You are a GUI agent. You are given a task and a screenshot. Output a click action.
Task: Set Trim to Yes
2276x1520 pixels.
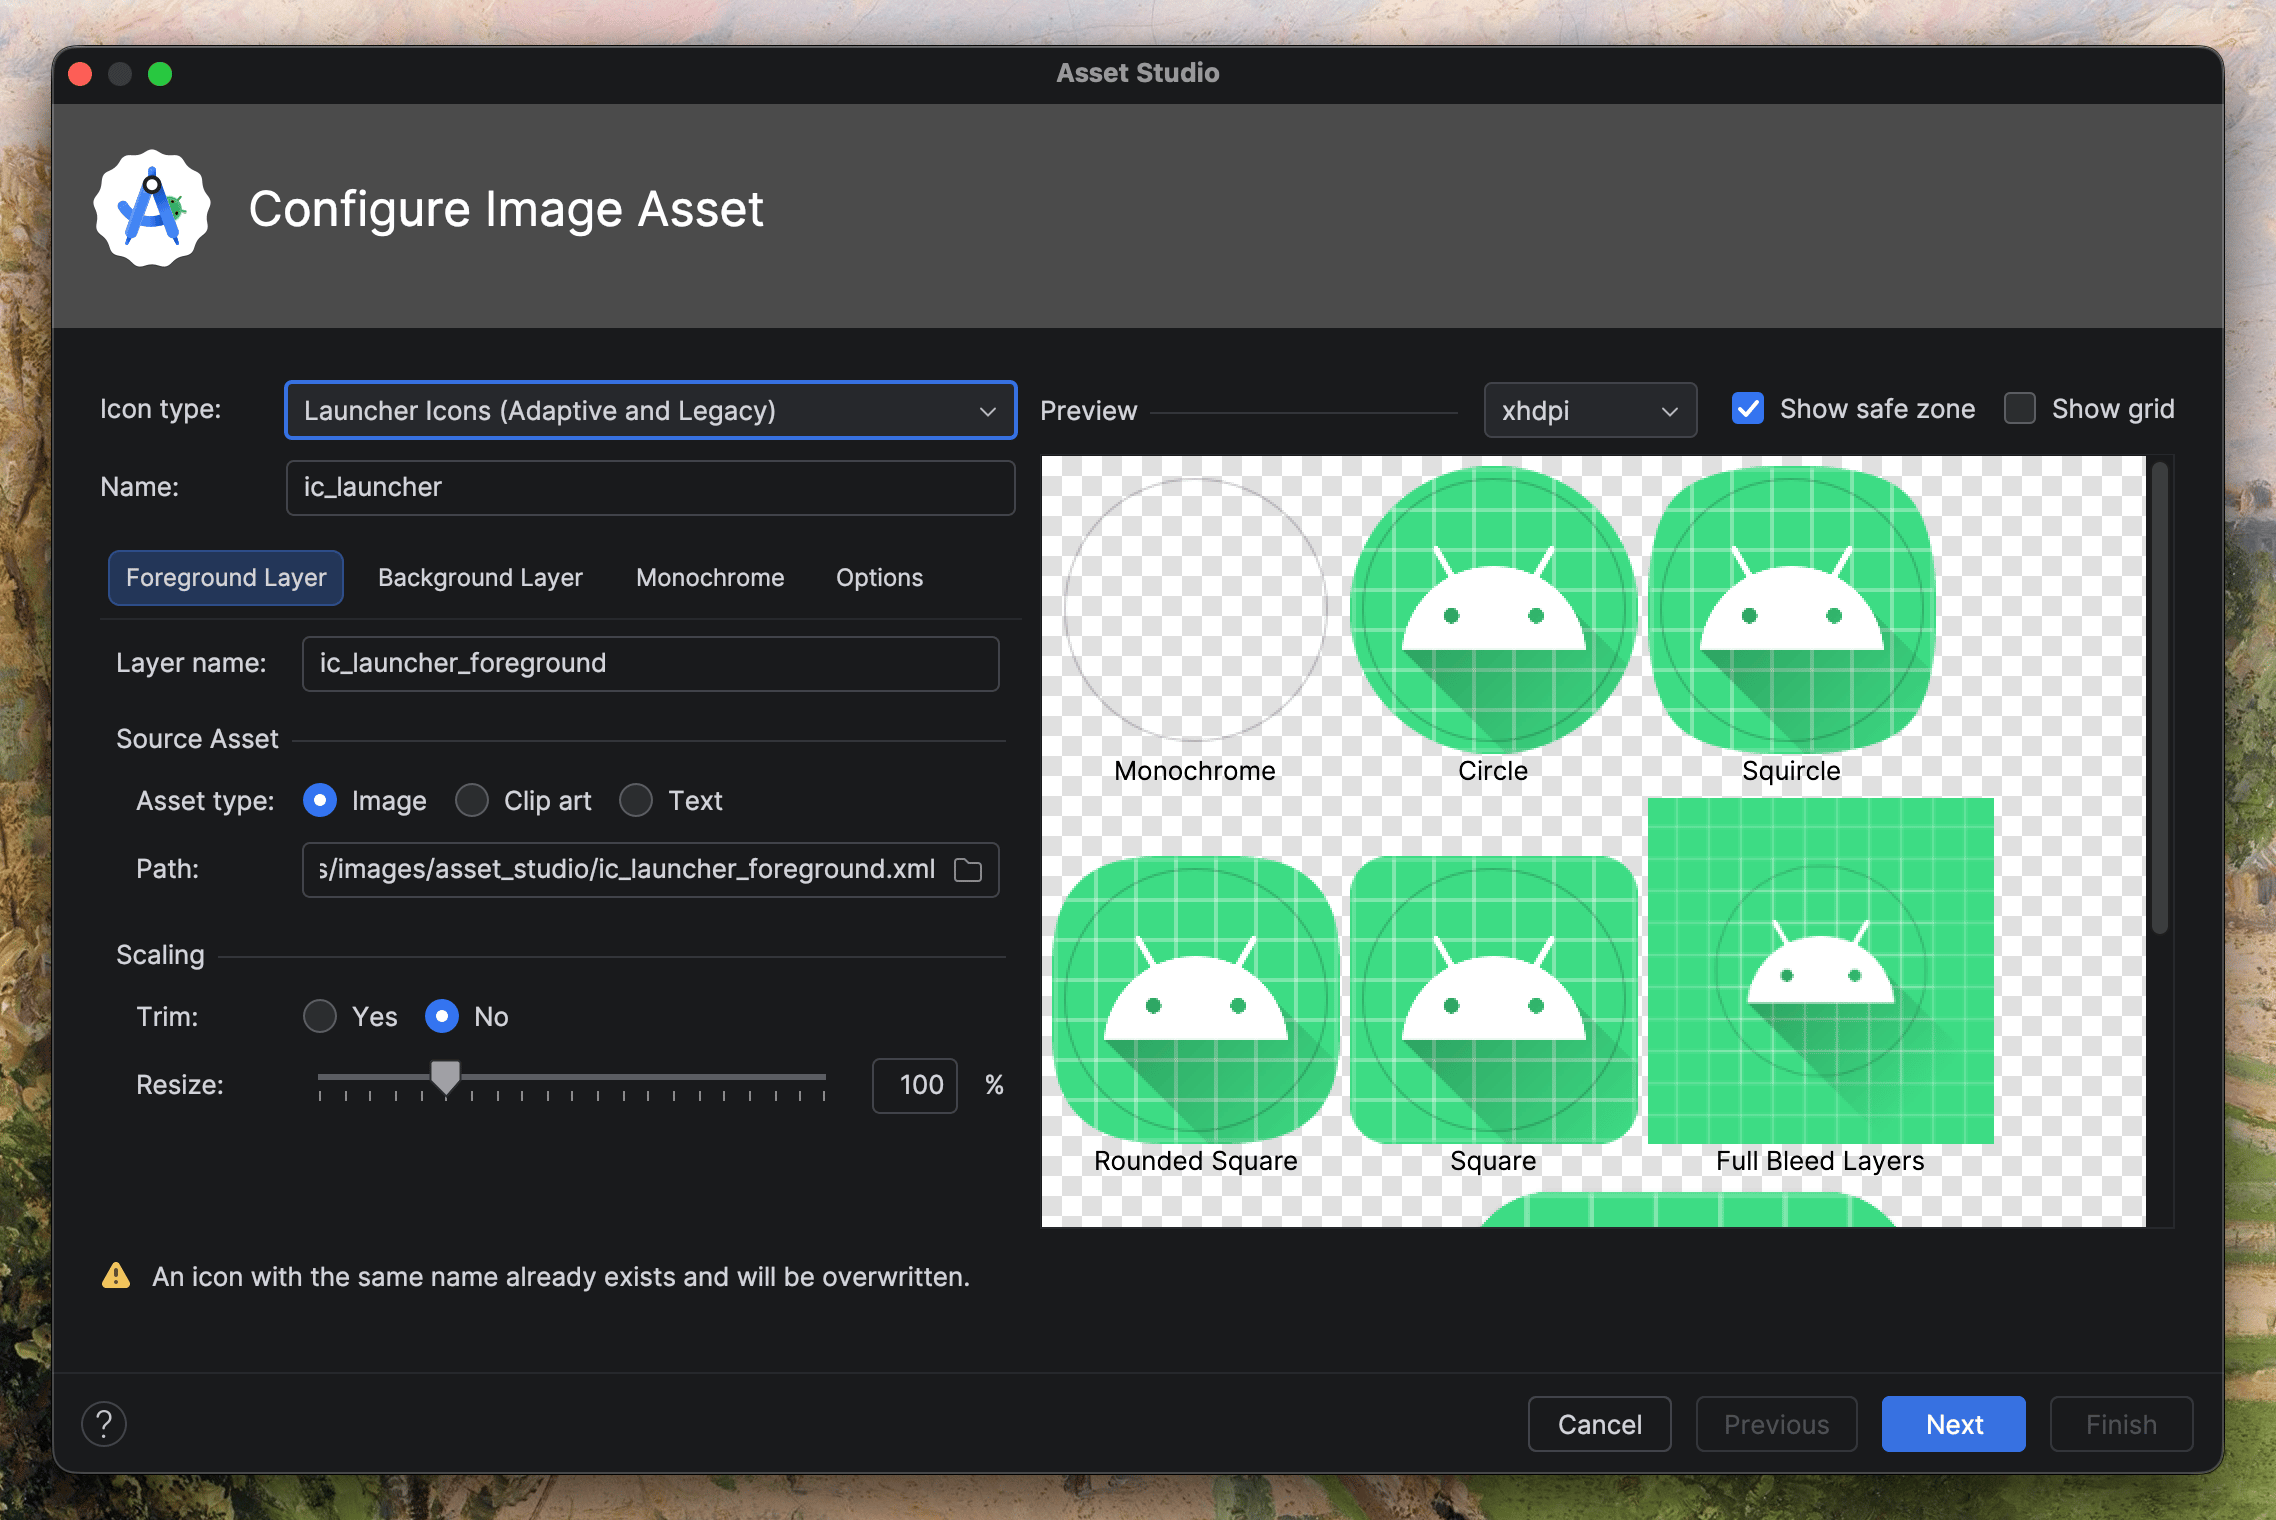[x=320, y=1017]
